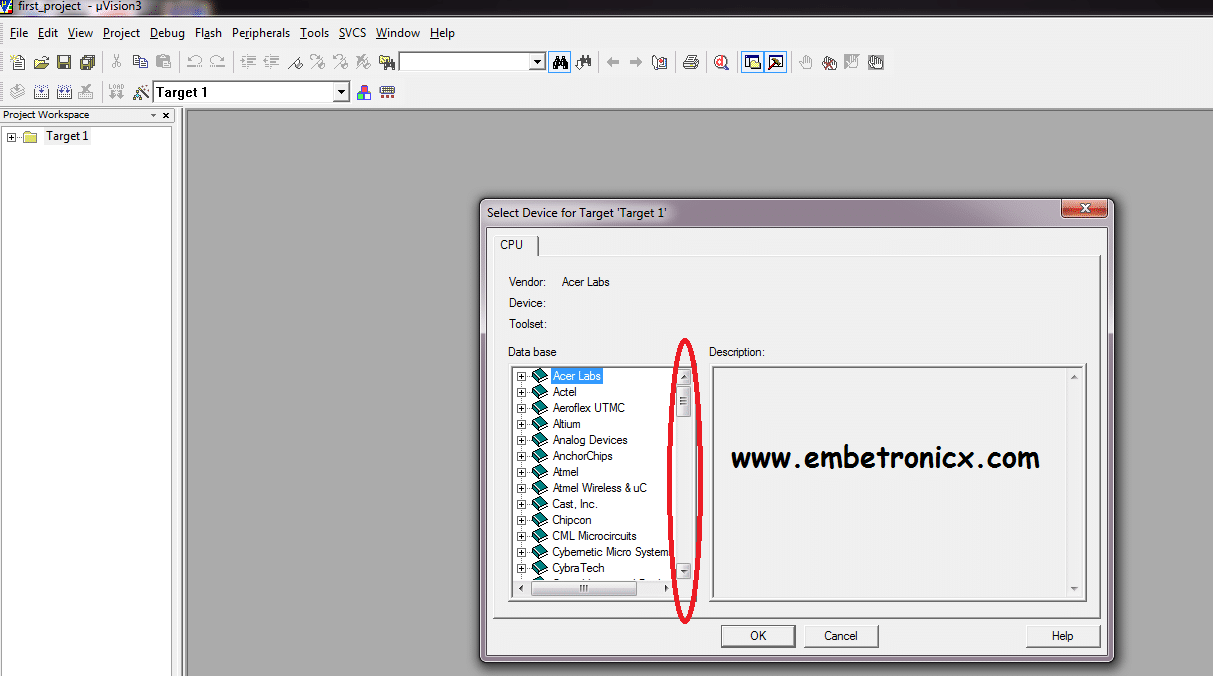1213x676 pixels.
Task: Click database list vertical scrollbar down arrow
Action: 684,571
